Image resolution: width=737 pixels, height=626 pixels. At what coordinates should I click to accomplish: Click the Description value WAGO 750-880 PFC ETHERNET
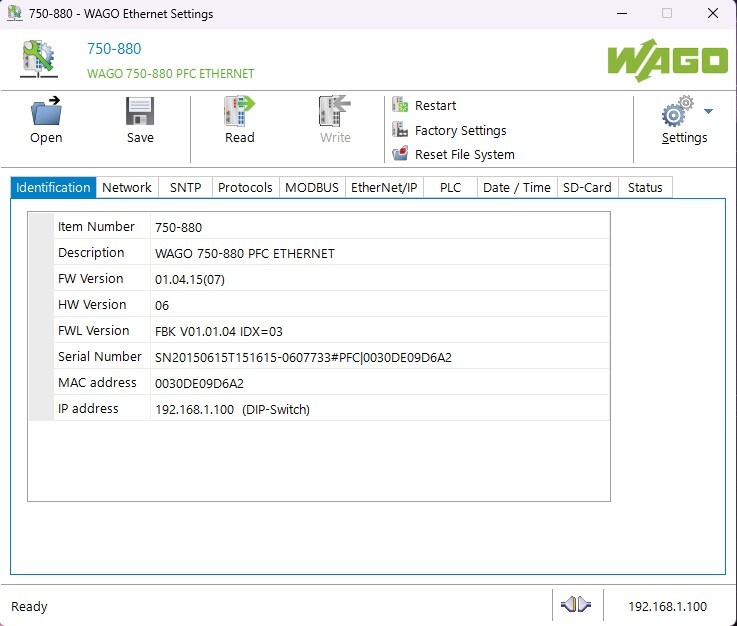244,254
